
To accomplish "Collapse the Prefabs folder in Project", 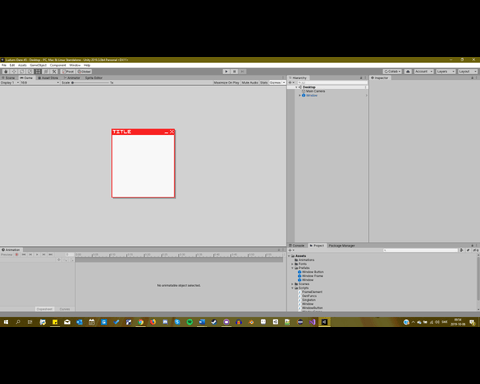I will point(292,268).
